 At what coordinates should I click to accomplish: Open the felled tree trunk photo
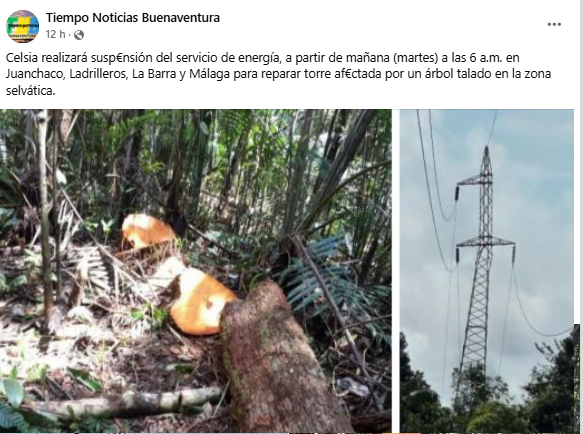click(x=196, y=271)
